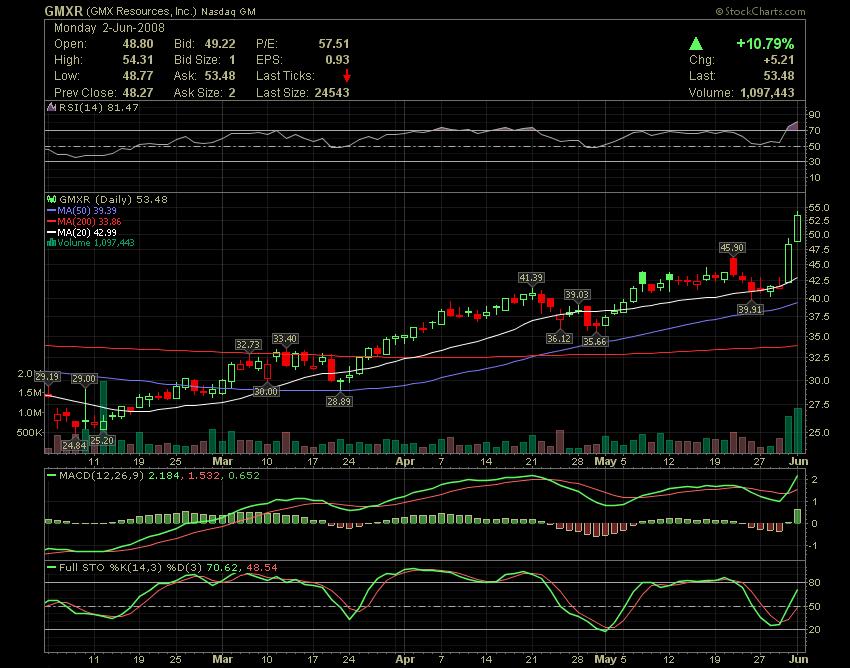
Task: Click the Low value 48.77
Action: pos(138,76)
